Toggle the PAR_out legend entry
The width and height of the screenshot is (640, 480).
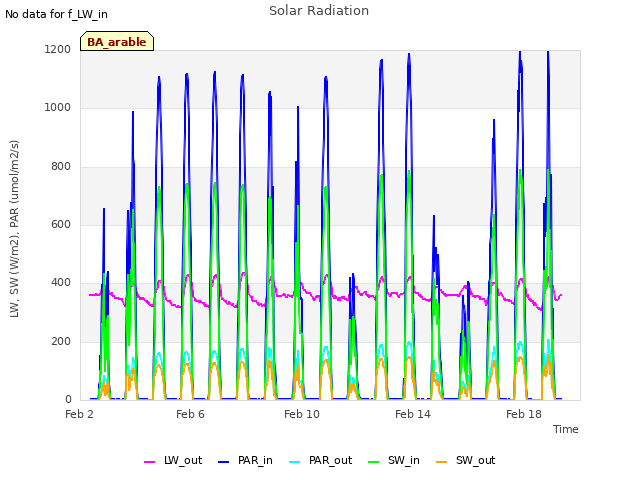(321, 460)
